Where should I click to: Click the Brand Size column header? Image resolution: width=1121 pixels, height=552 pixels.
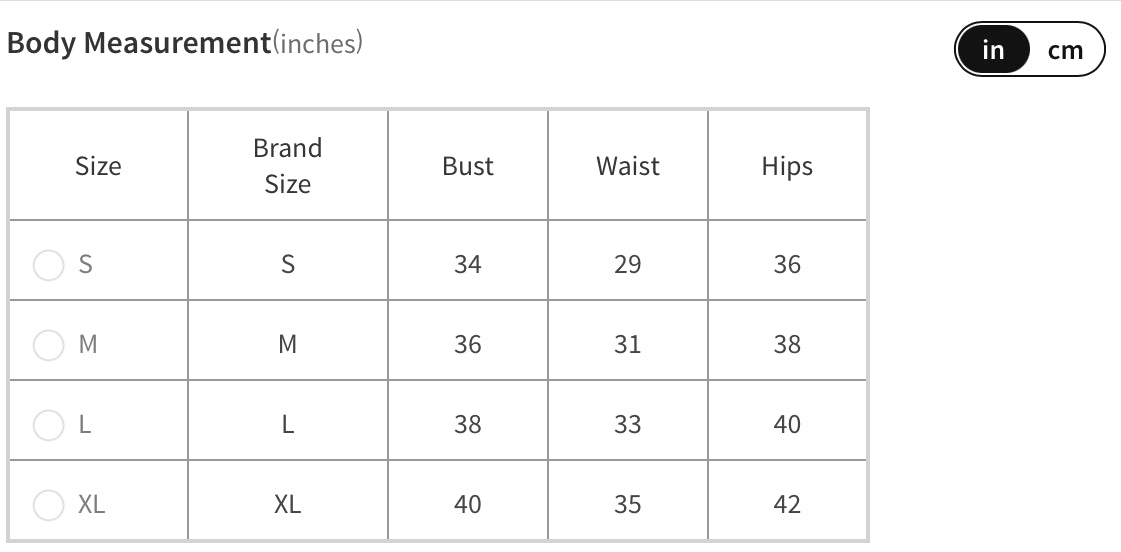287,166
